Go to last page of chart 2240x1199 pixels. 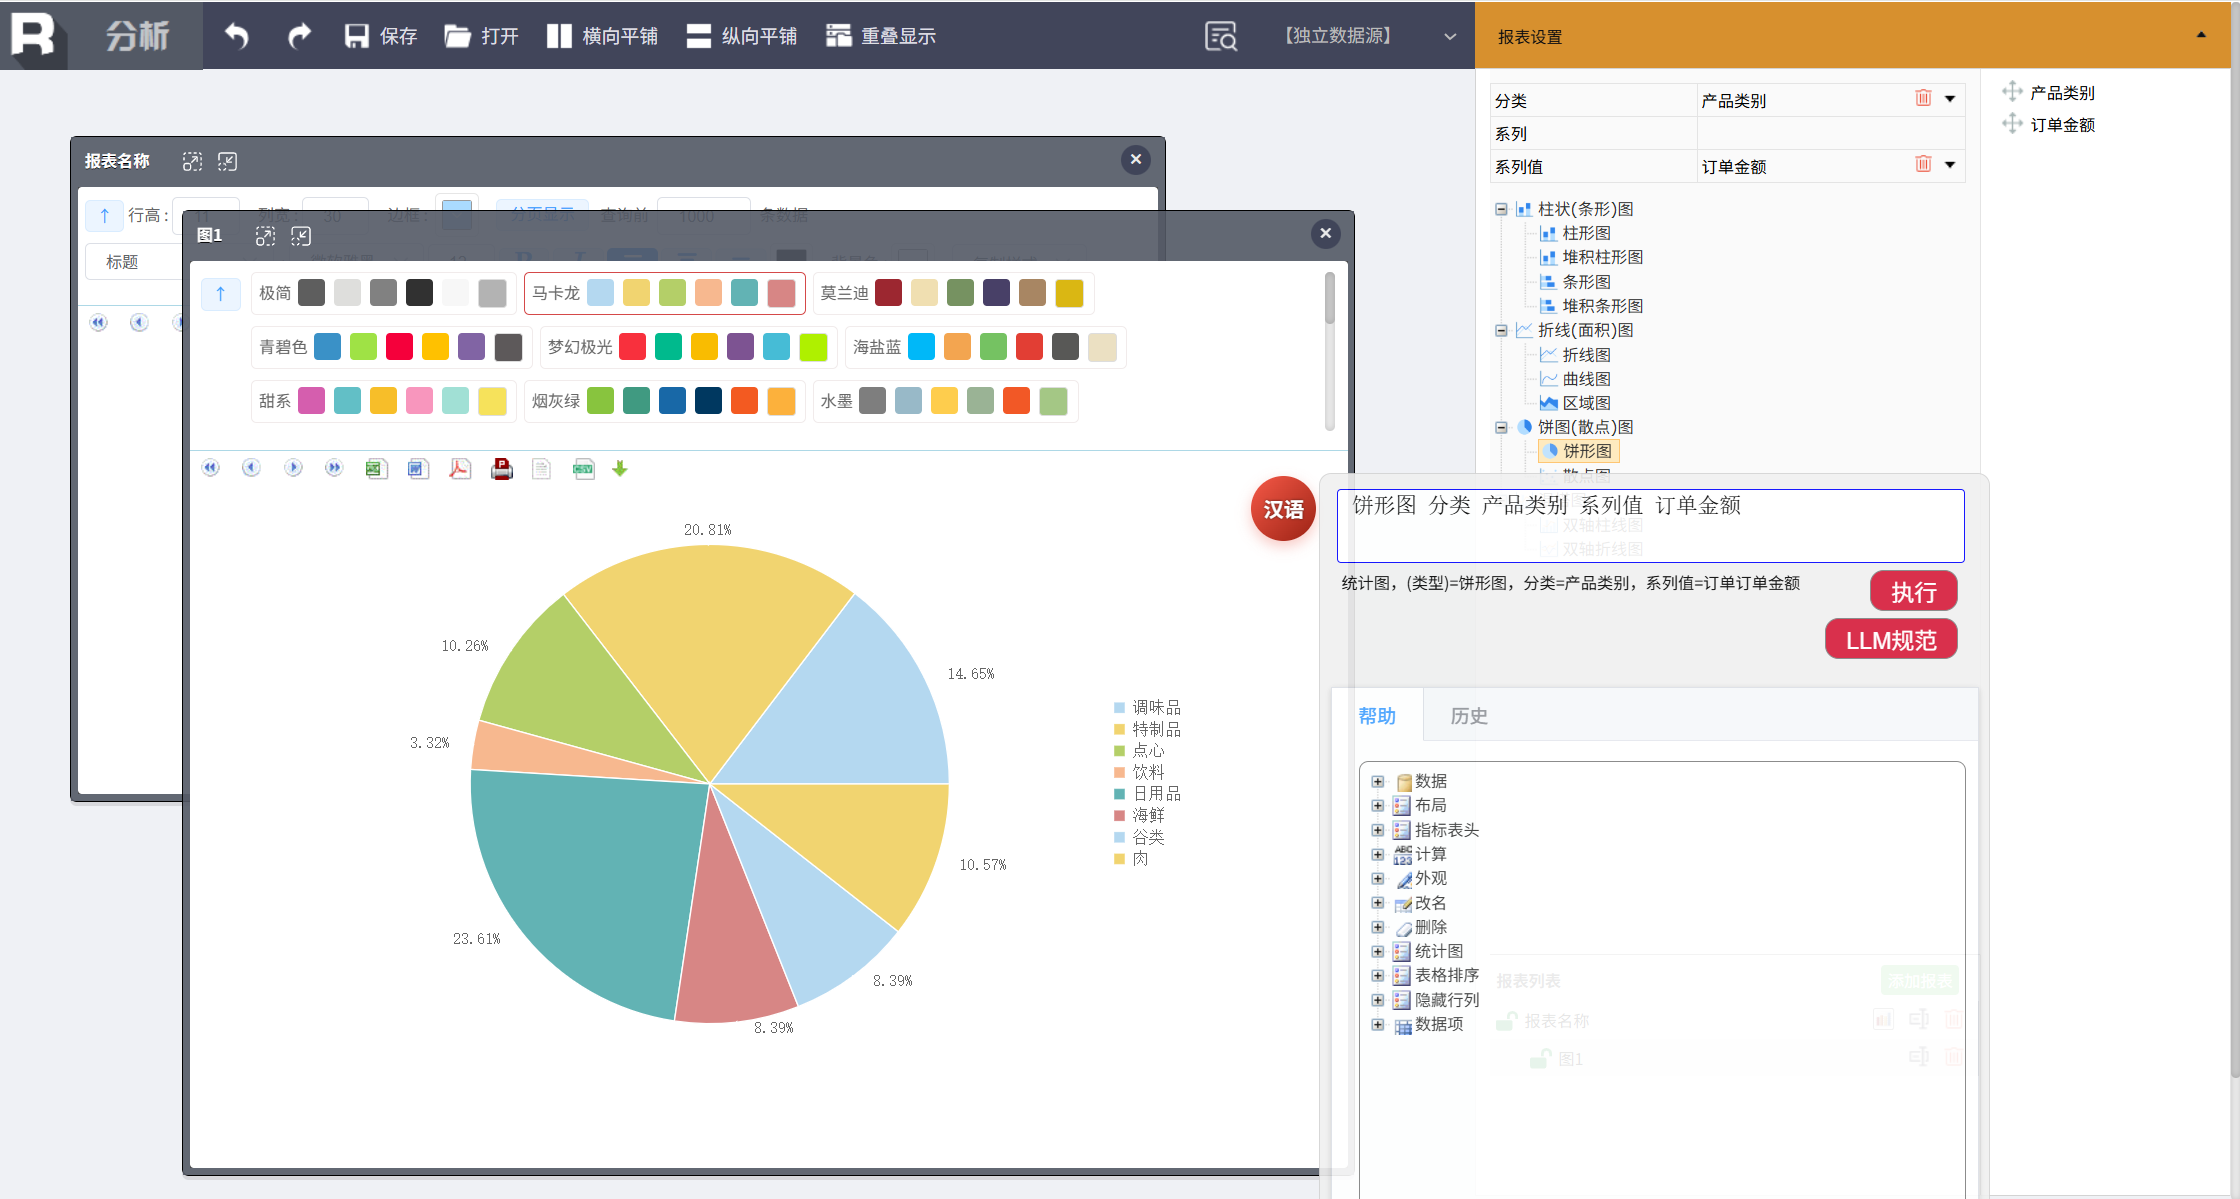334,468
